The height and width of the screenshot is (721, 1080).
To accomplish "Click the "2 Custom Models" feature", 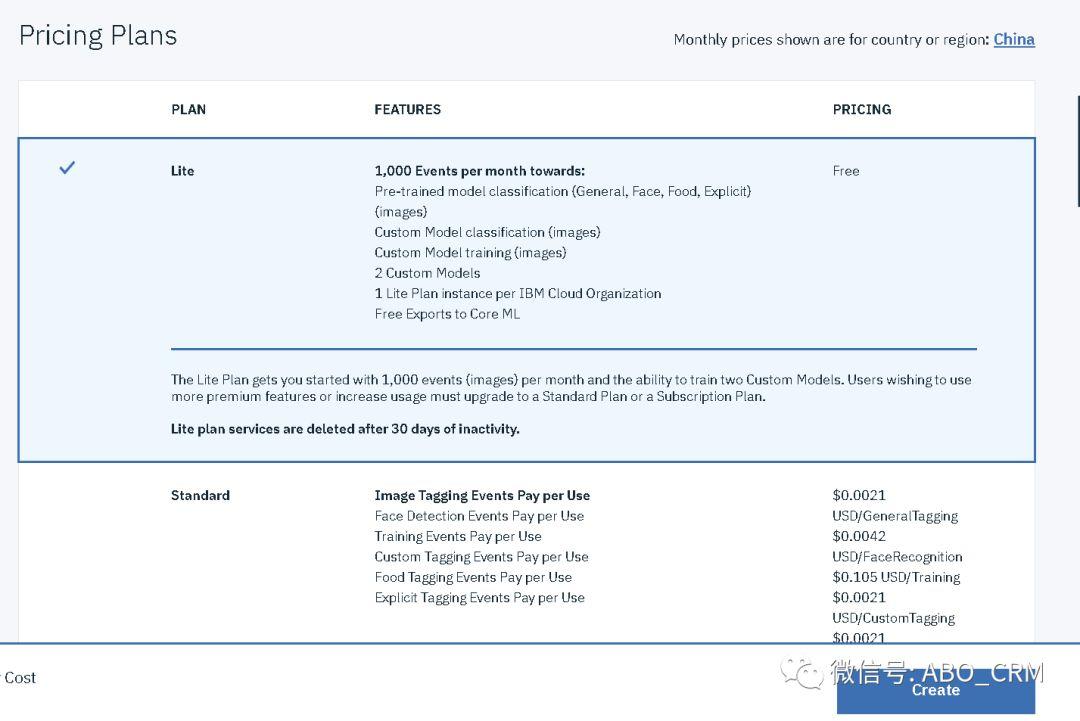I will pos(427,273).
